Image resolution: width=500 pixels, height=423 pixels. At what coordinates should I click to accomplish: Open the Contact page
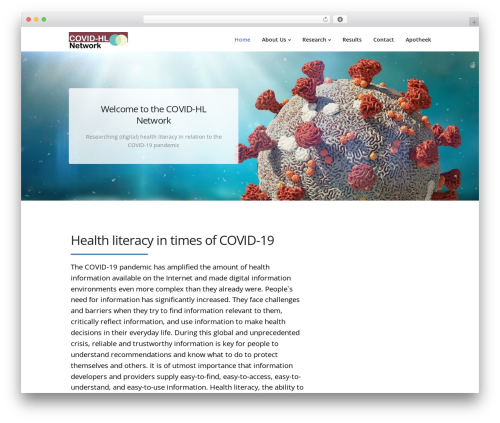coord(383,40)
